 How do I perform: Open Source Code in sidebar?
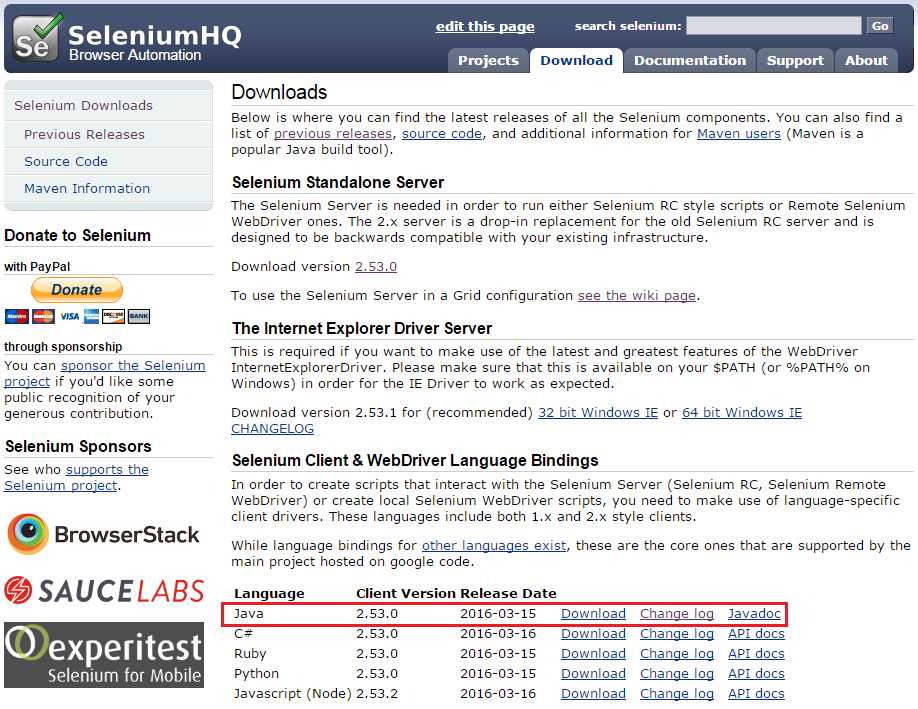(66, 161)
